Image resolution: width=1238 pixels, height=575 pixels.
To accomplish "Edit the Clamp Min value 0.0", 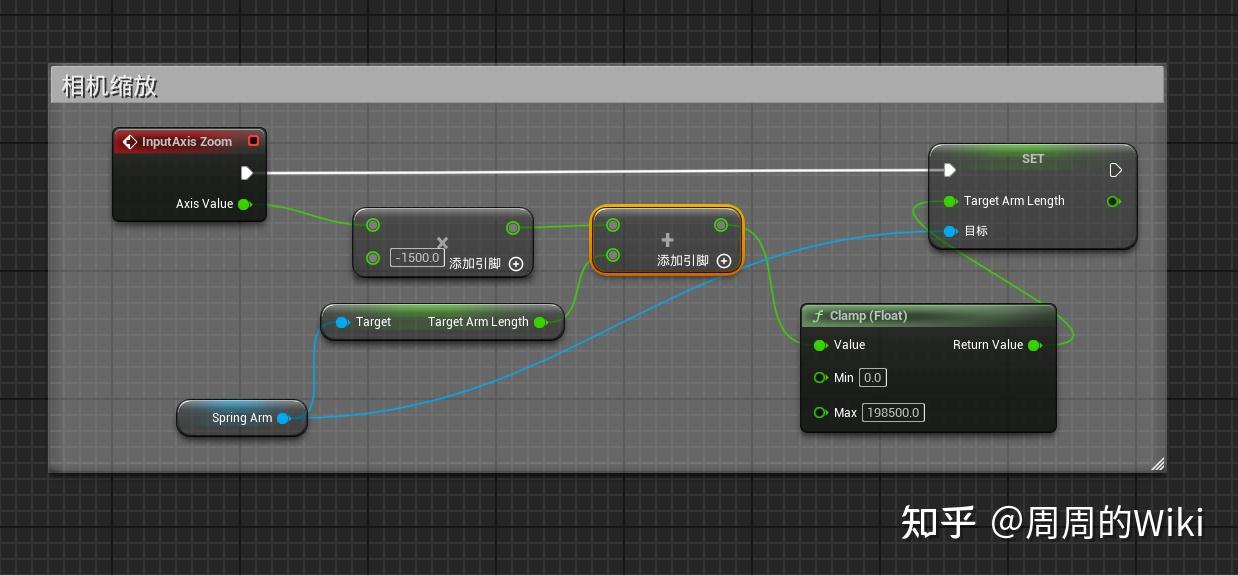I will pos(873,378).
